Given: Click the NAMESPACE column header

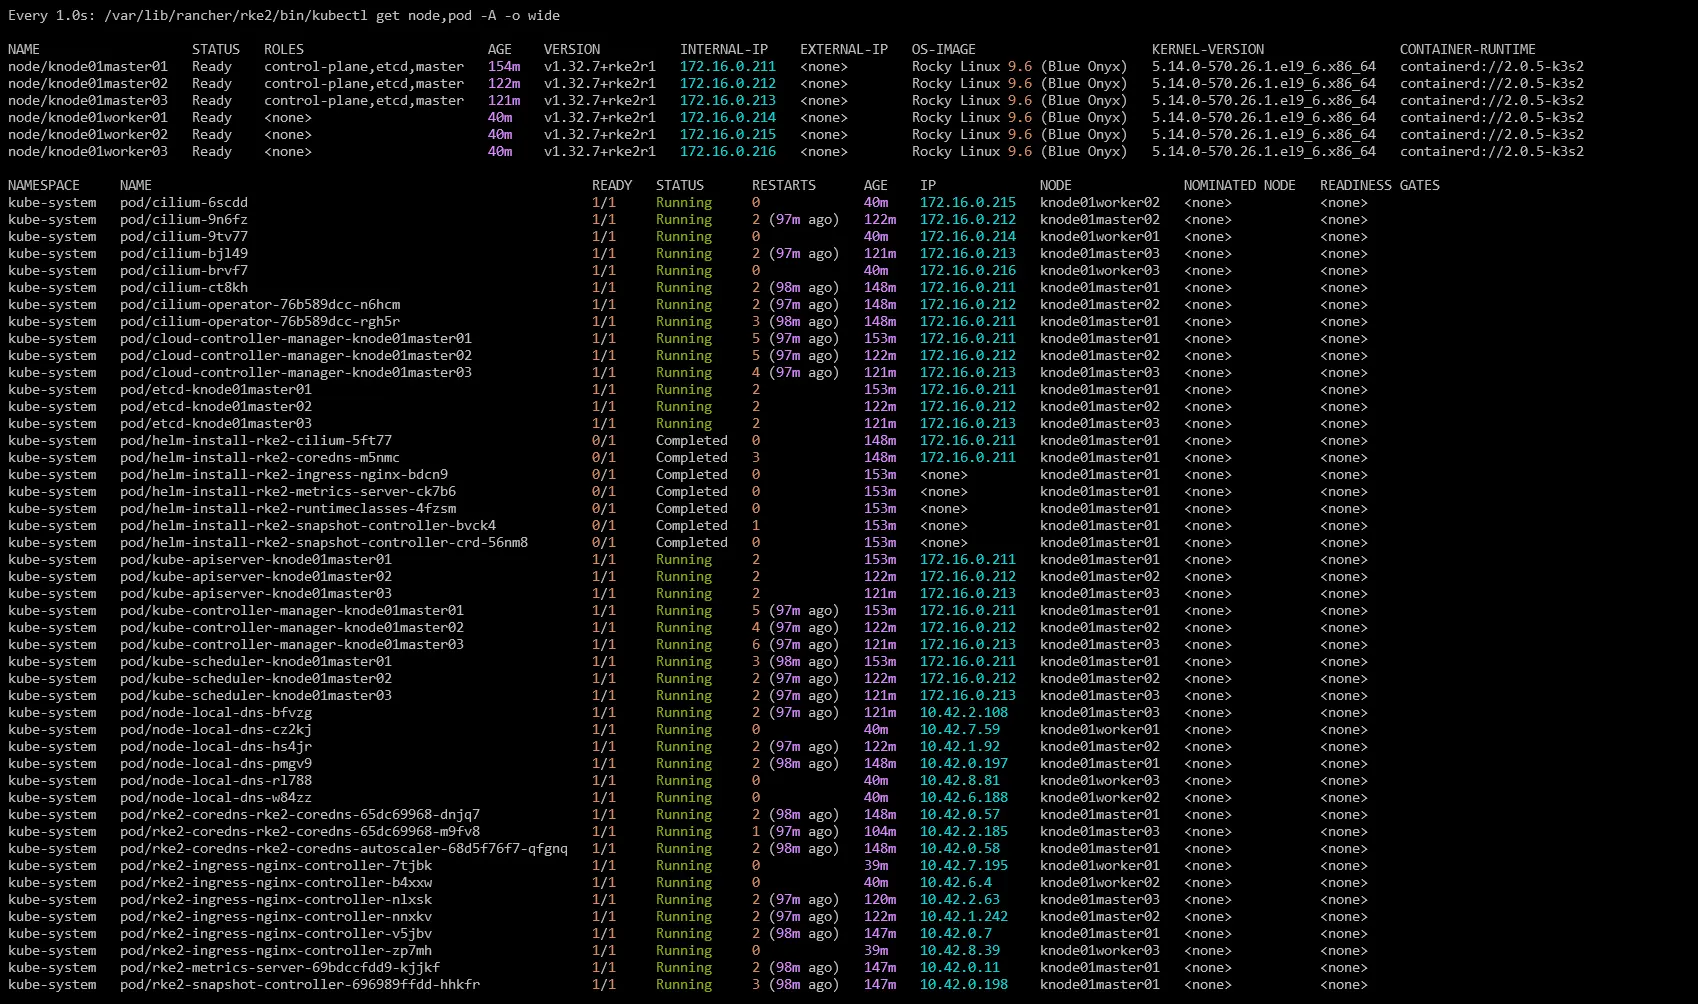Looking at the screenshot, I should (44, 185).
